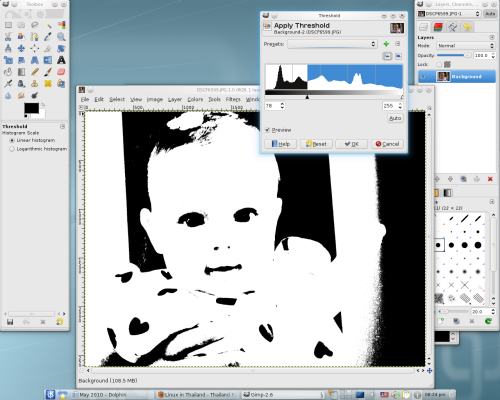The height and width of the screenshot is (400, 500).
Task: Open Help from Threshold dialog
Action: click(280, 144)
